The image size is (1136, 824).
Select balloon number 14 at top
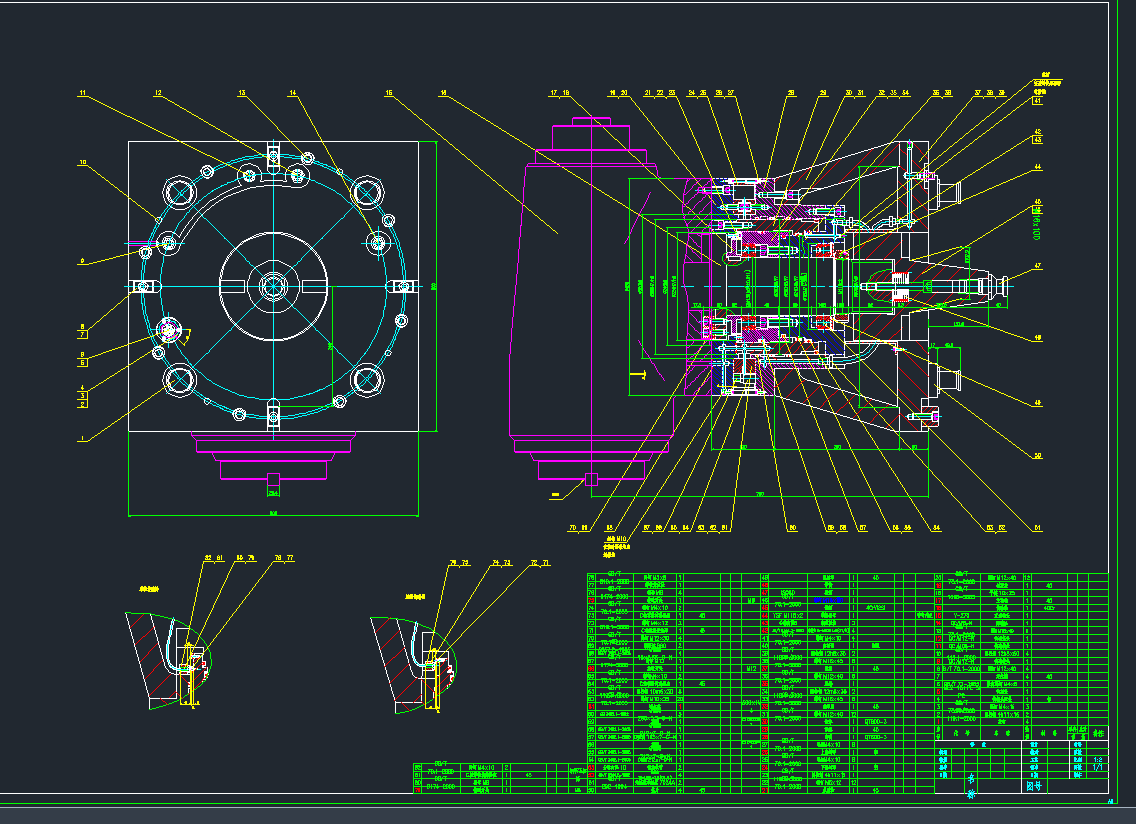point(293,93)
